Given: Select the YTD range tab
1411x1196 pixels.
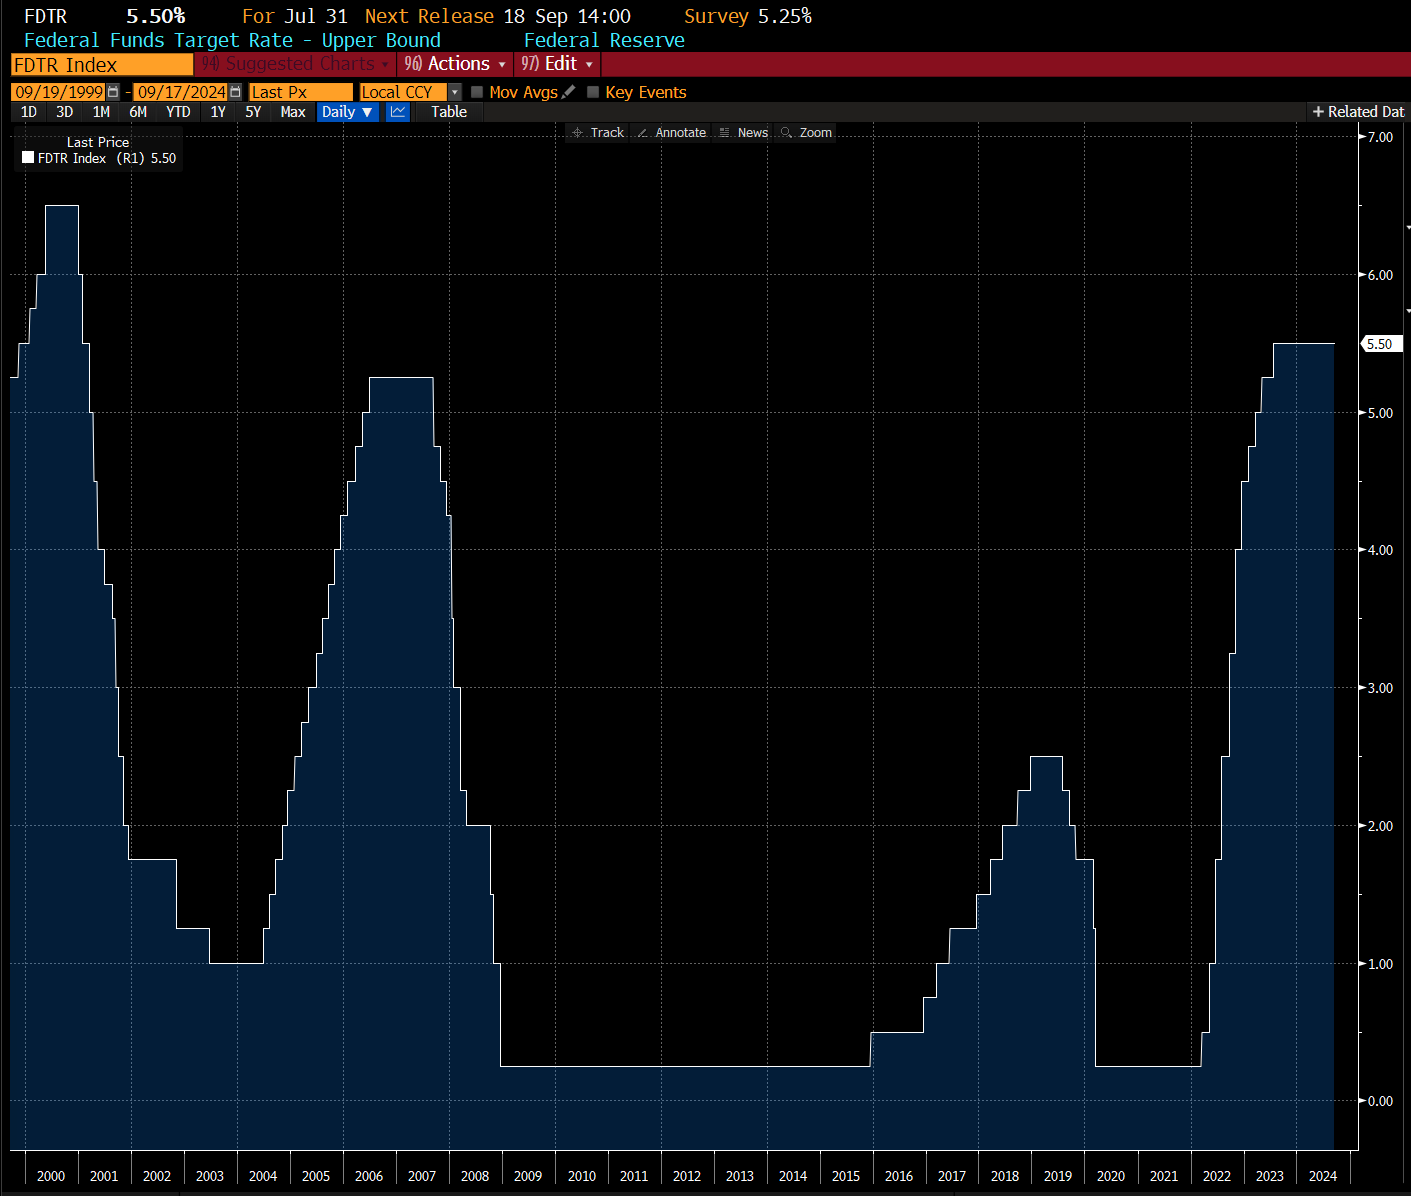Looking at the screenshot, I should tap(178, 112).
